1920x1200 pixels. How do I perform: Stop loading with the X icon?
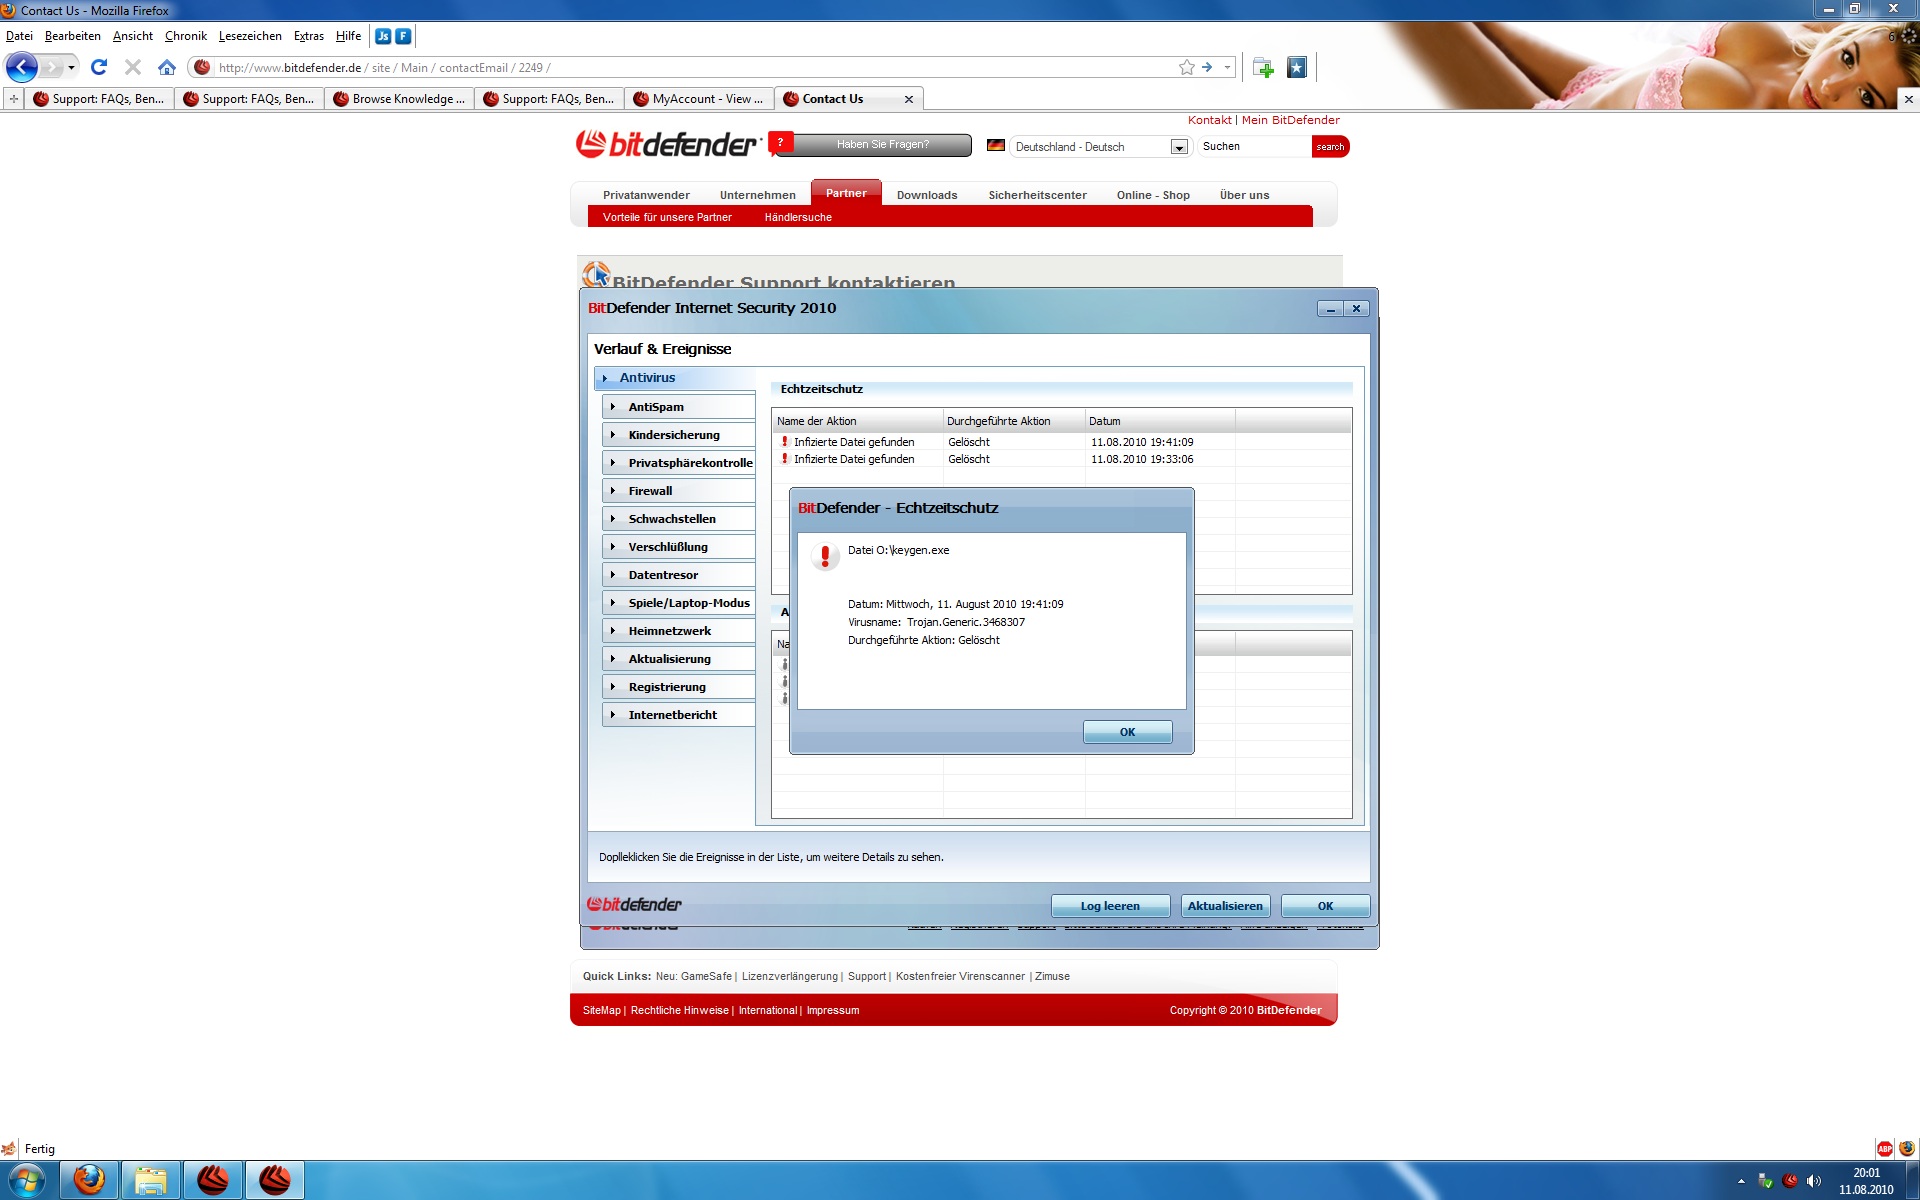pos(132,67)
